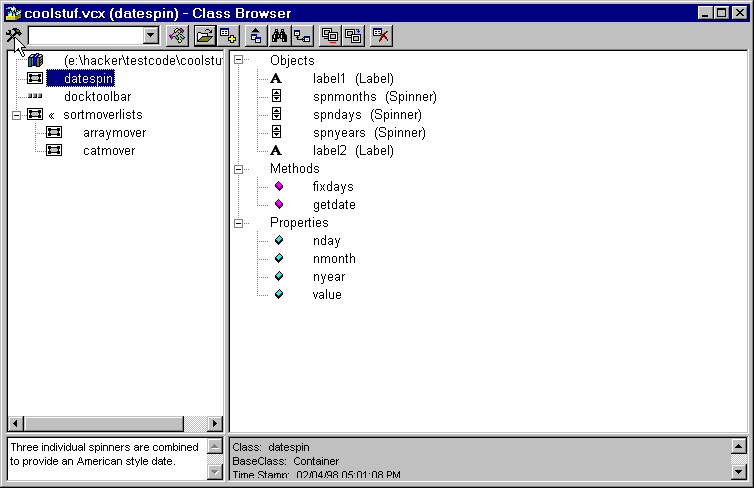Screen dimensions: 754x488
Task: Collapse the sortmoverlists tree node
Action: [x=16, y=115]
